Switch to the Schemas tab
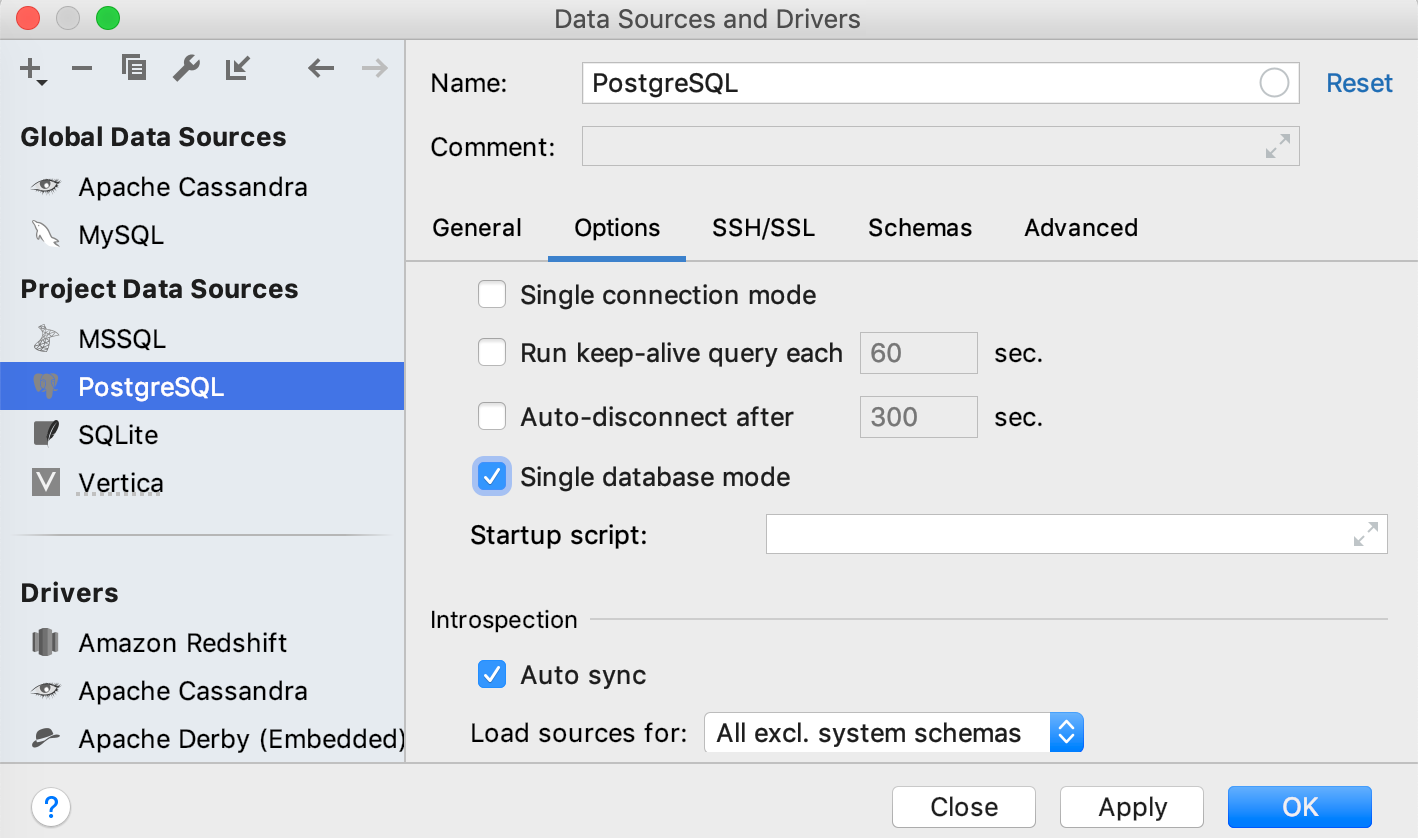This screenshot has width=1418, height=838. 920,228
